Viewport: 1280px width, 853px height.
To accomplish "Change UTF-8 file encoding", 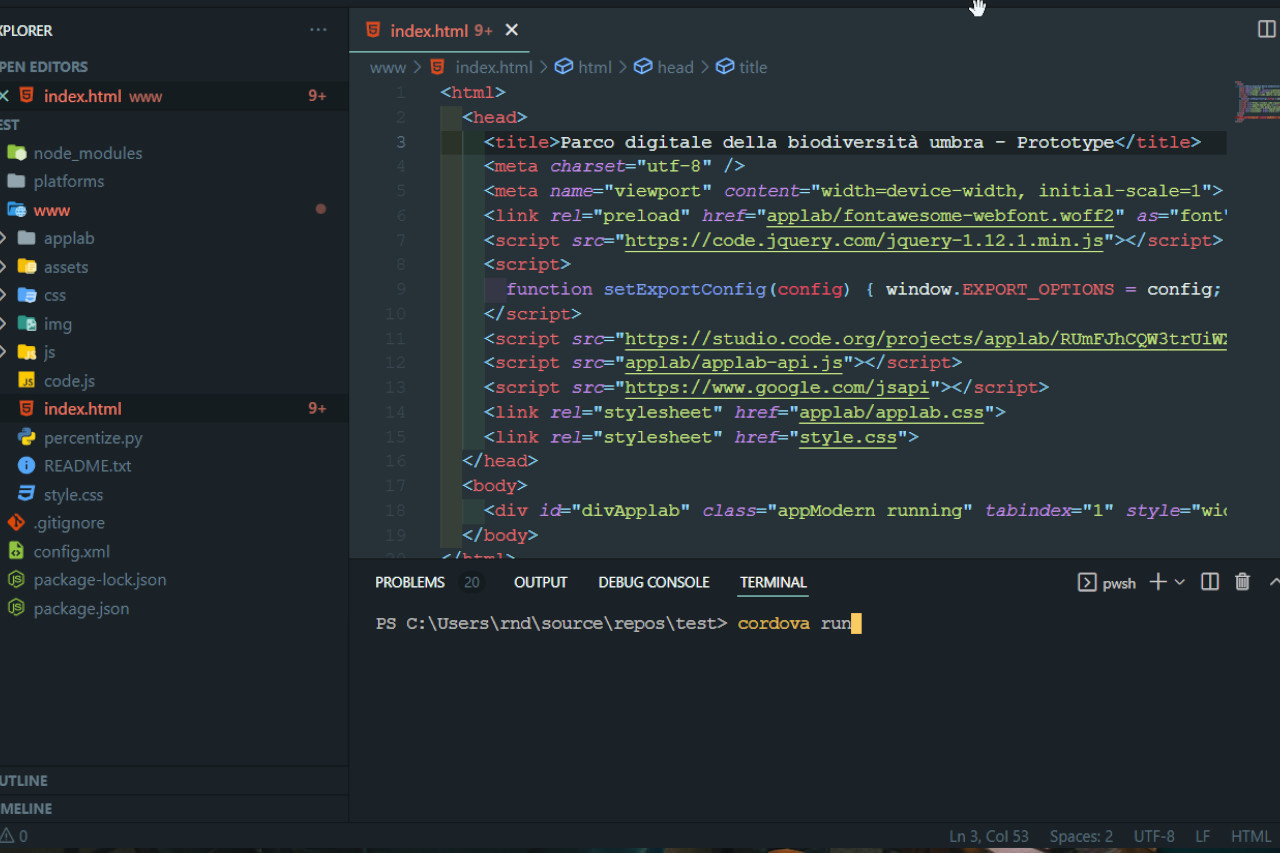I will tap(1154, 836).
